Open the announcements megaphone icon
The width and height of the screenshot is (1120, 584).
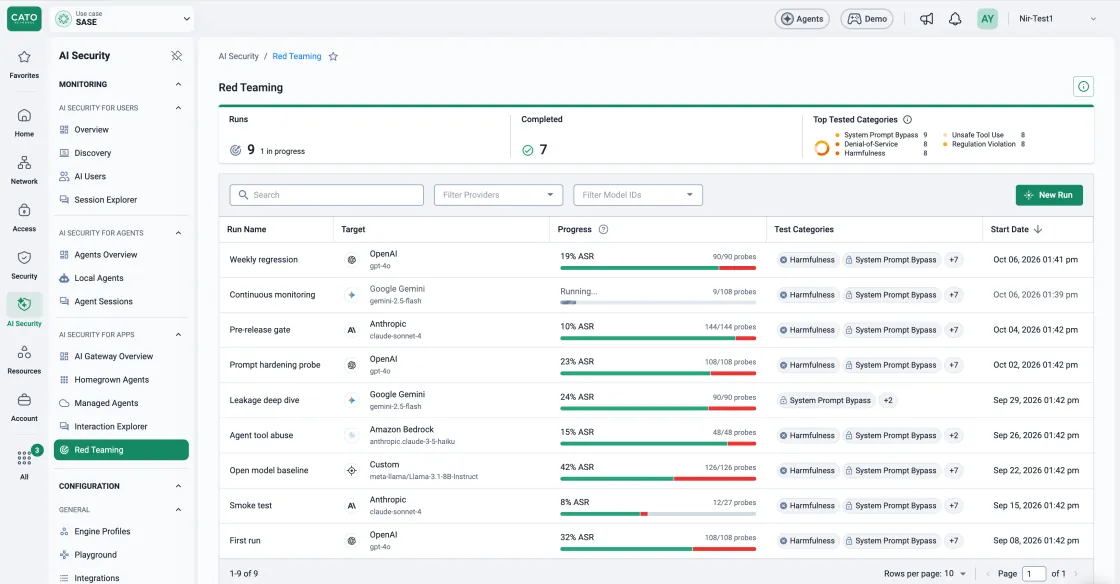pyautogui.click(x=926, y=19)
